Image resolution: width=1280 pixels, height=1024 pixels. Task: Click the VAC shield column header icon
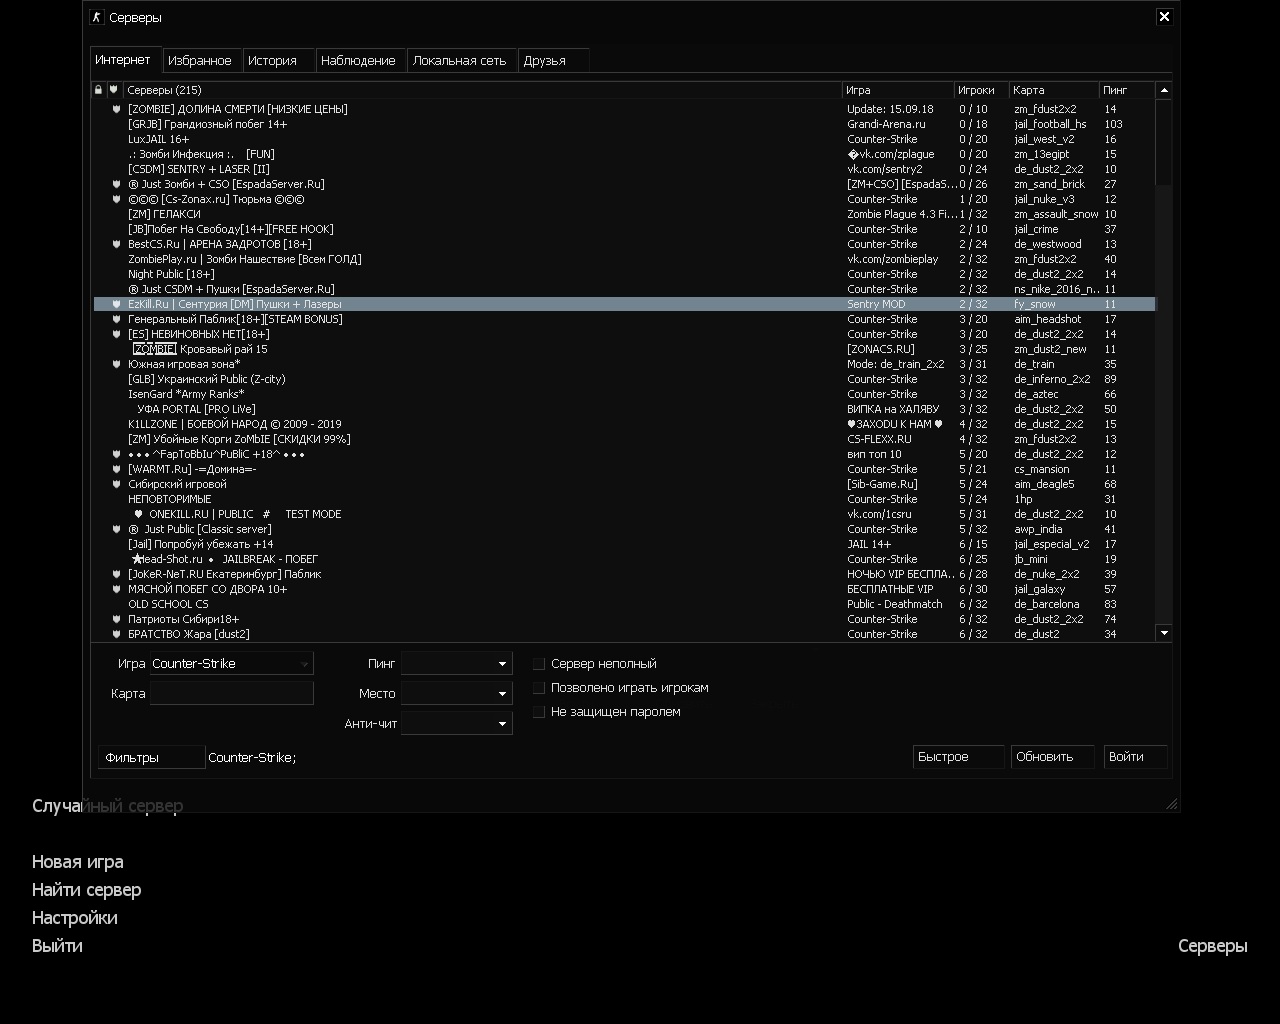(x=113, y=90)
